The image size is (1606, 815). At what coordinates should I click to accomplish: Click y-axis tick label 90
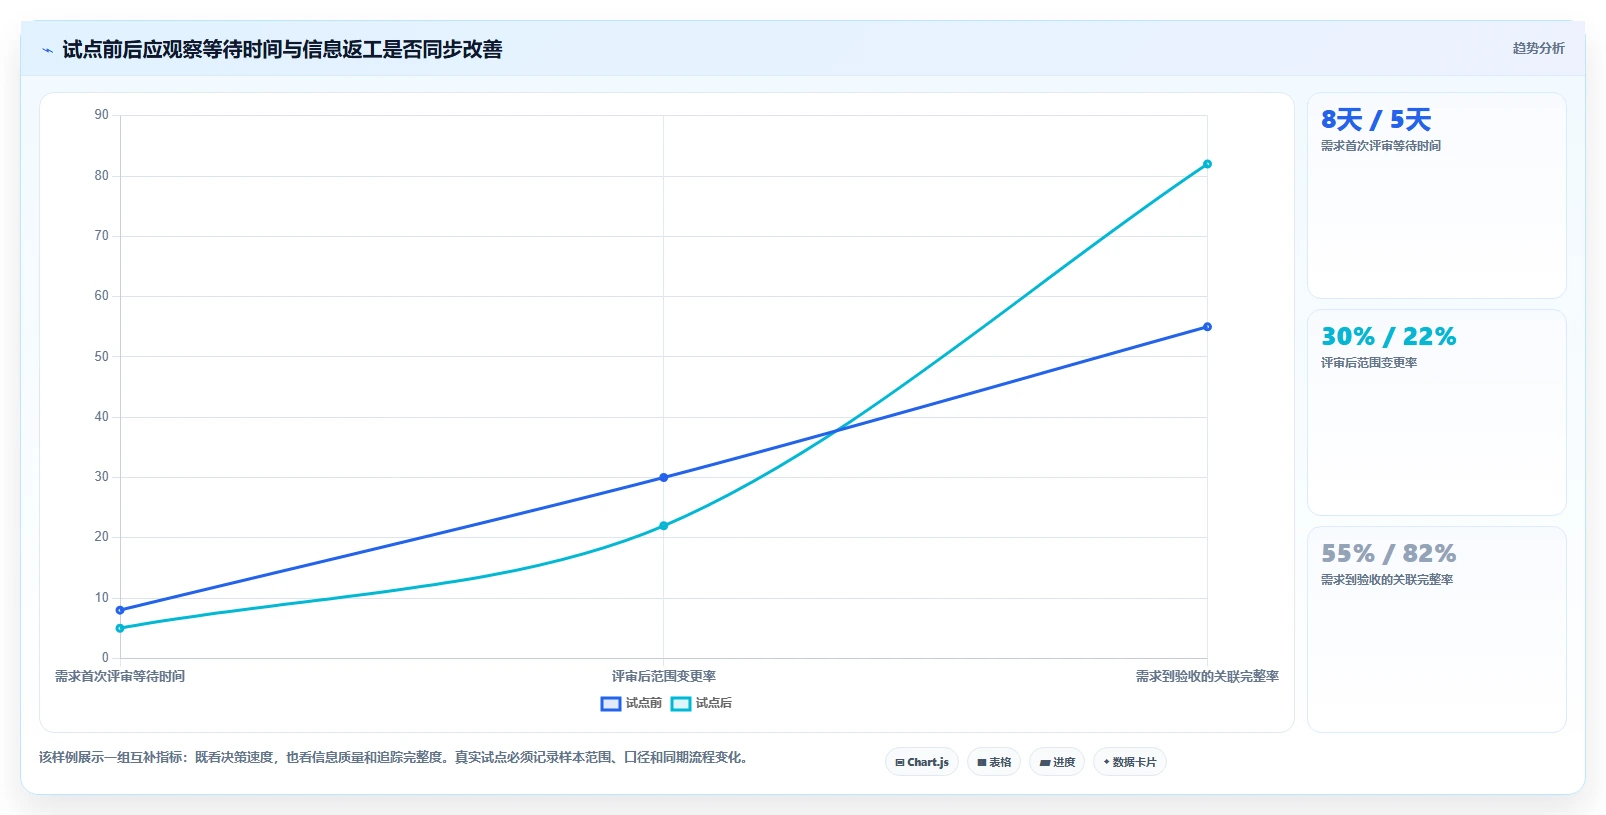(102, 115)
